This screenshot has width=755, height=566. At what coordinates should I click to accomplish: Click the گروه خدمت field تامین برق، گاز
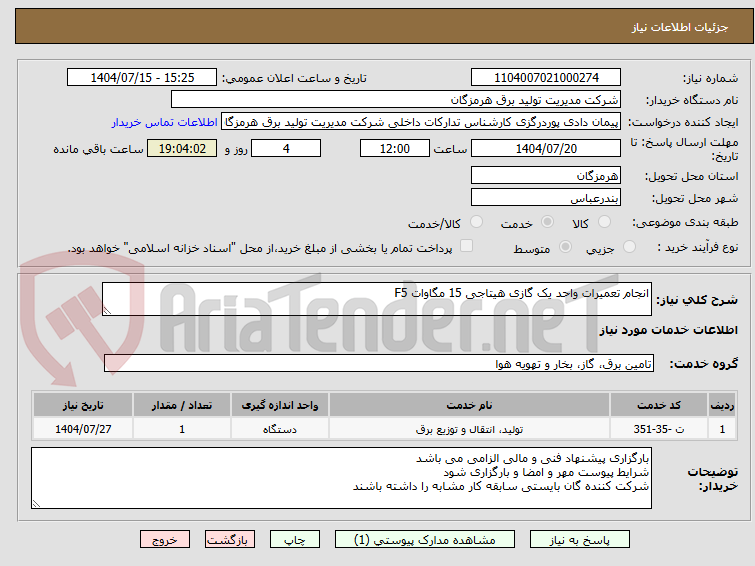(379, 364)
